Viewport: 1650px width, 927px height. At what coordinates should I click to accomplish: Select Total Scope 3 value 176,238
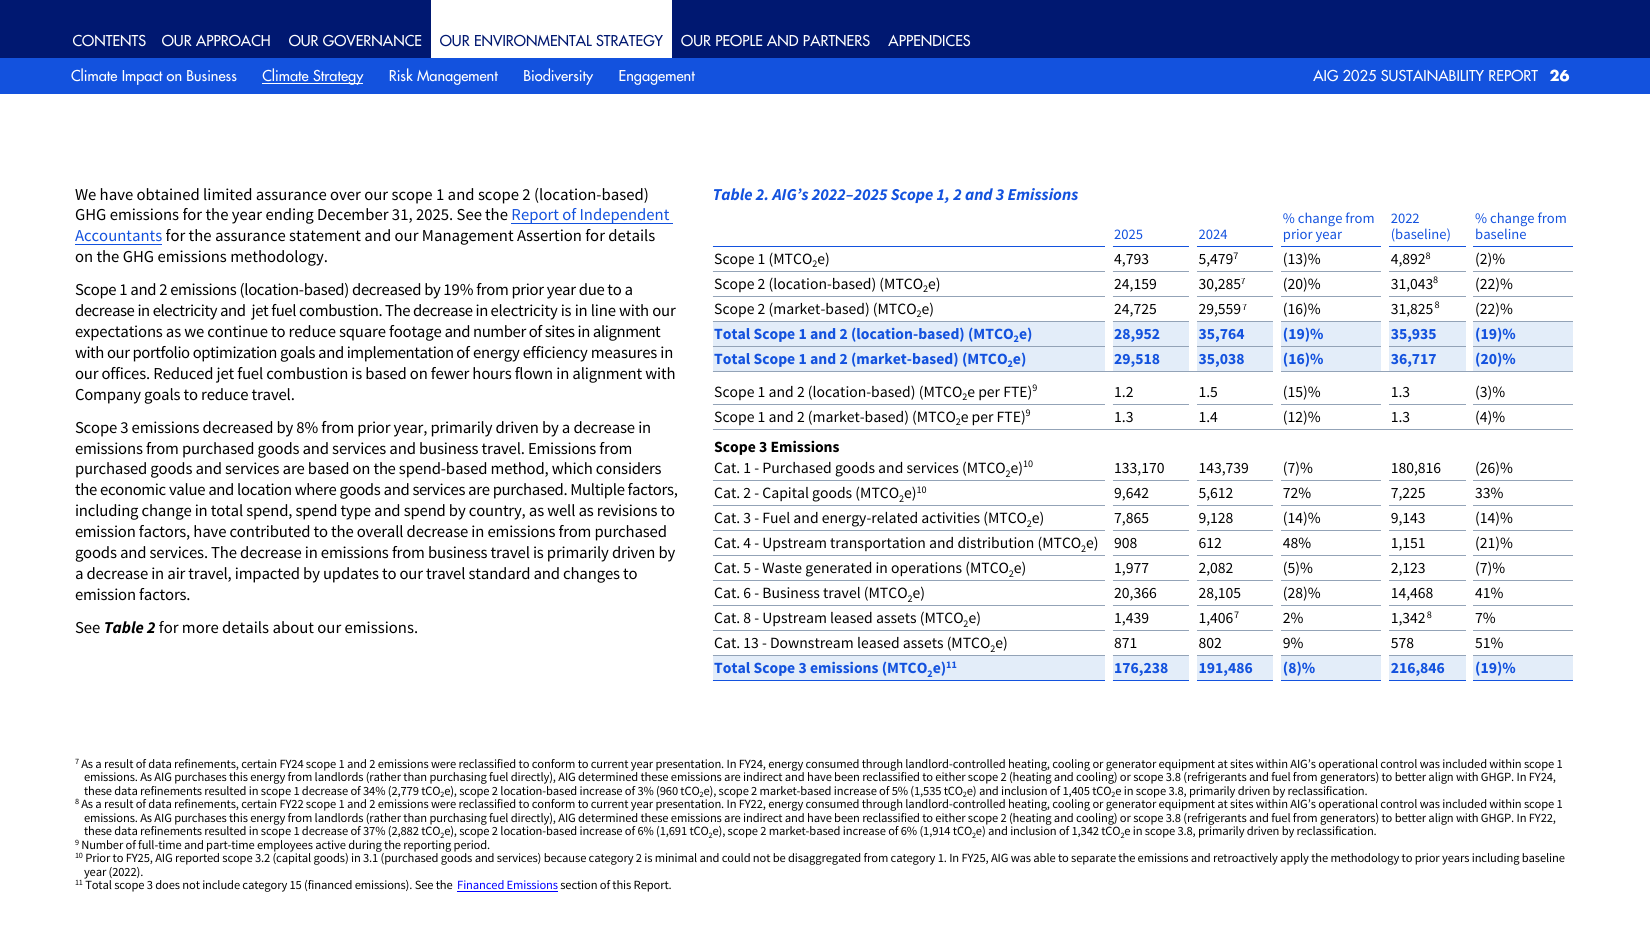point(1141,668)
